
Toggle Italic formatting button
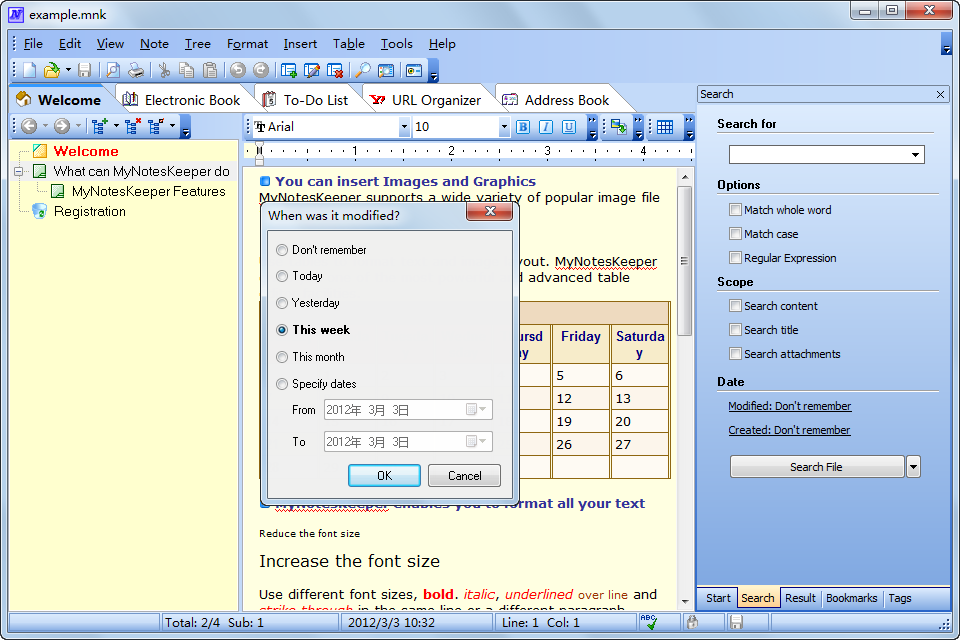(546, 127)
